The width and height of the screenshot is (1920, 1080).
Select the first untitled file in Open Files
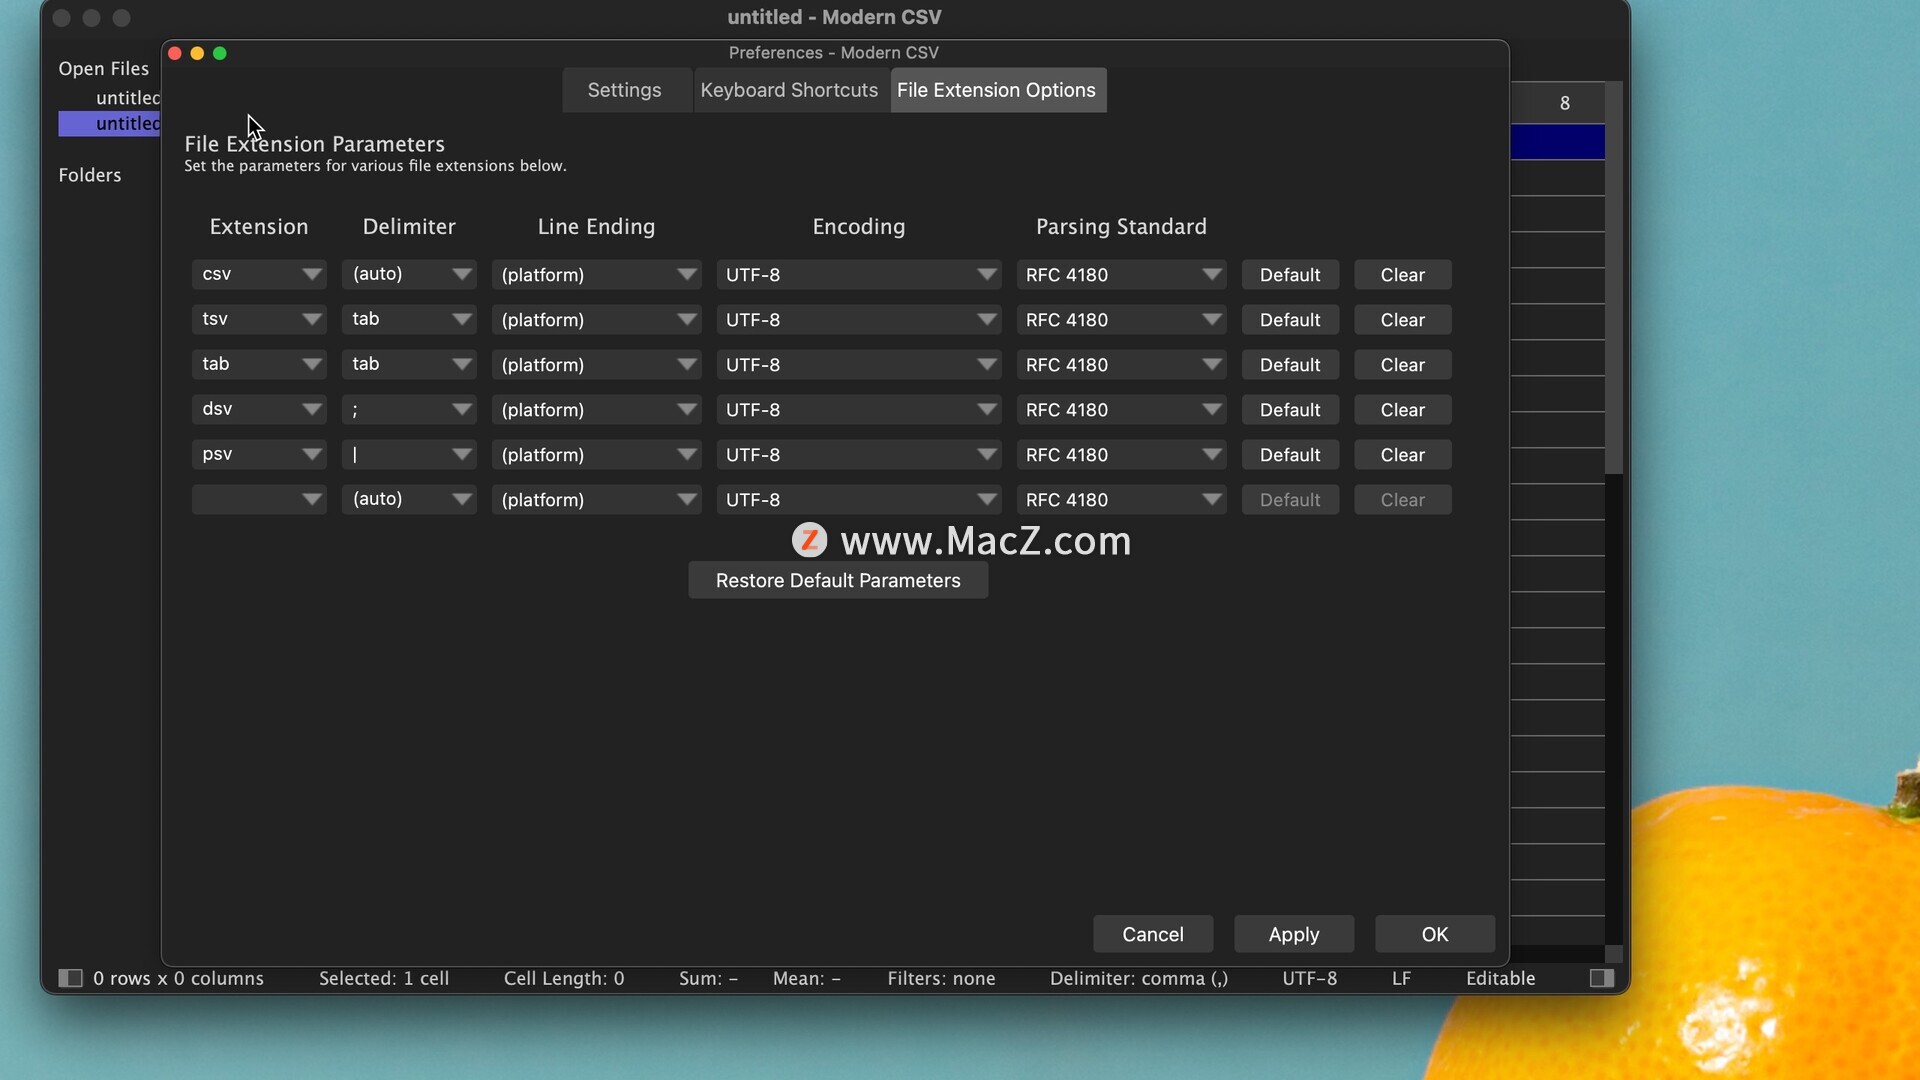click(127, 97)
